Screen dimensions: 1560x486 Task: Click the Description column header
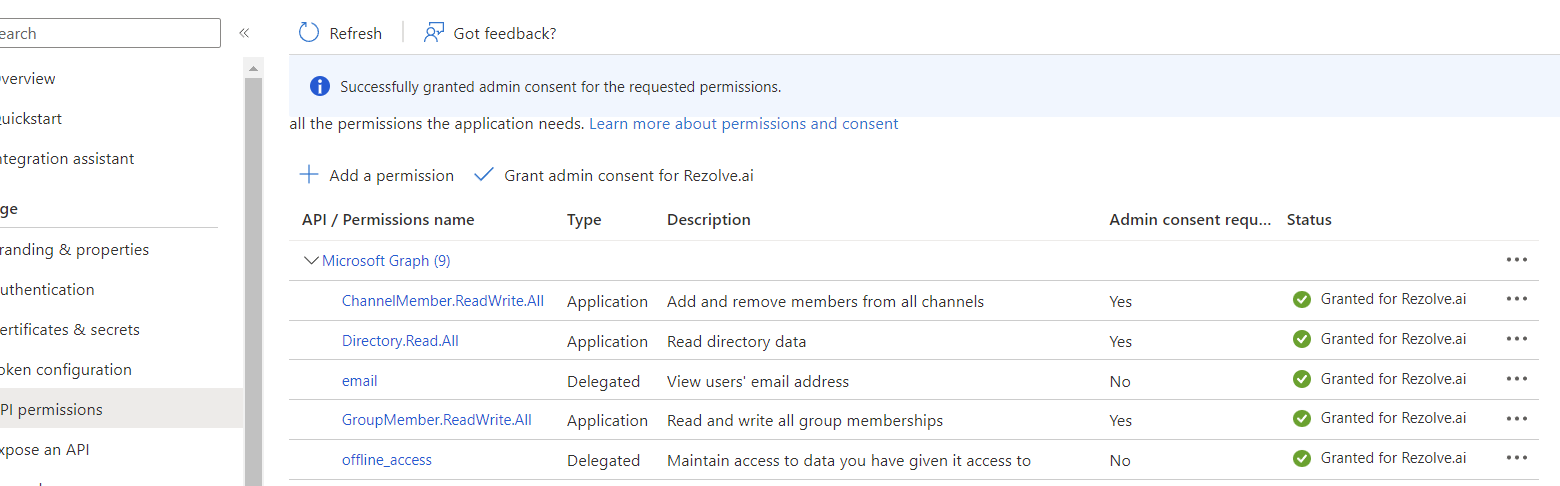pos(709,219)
